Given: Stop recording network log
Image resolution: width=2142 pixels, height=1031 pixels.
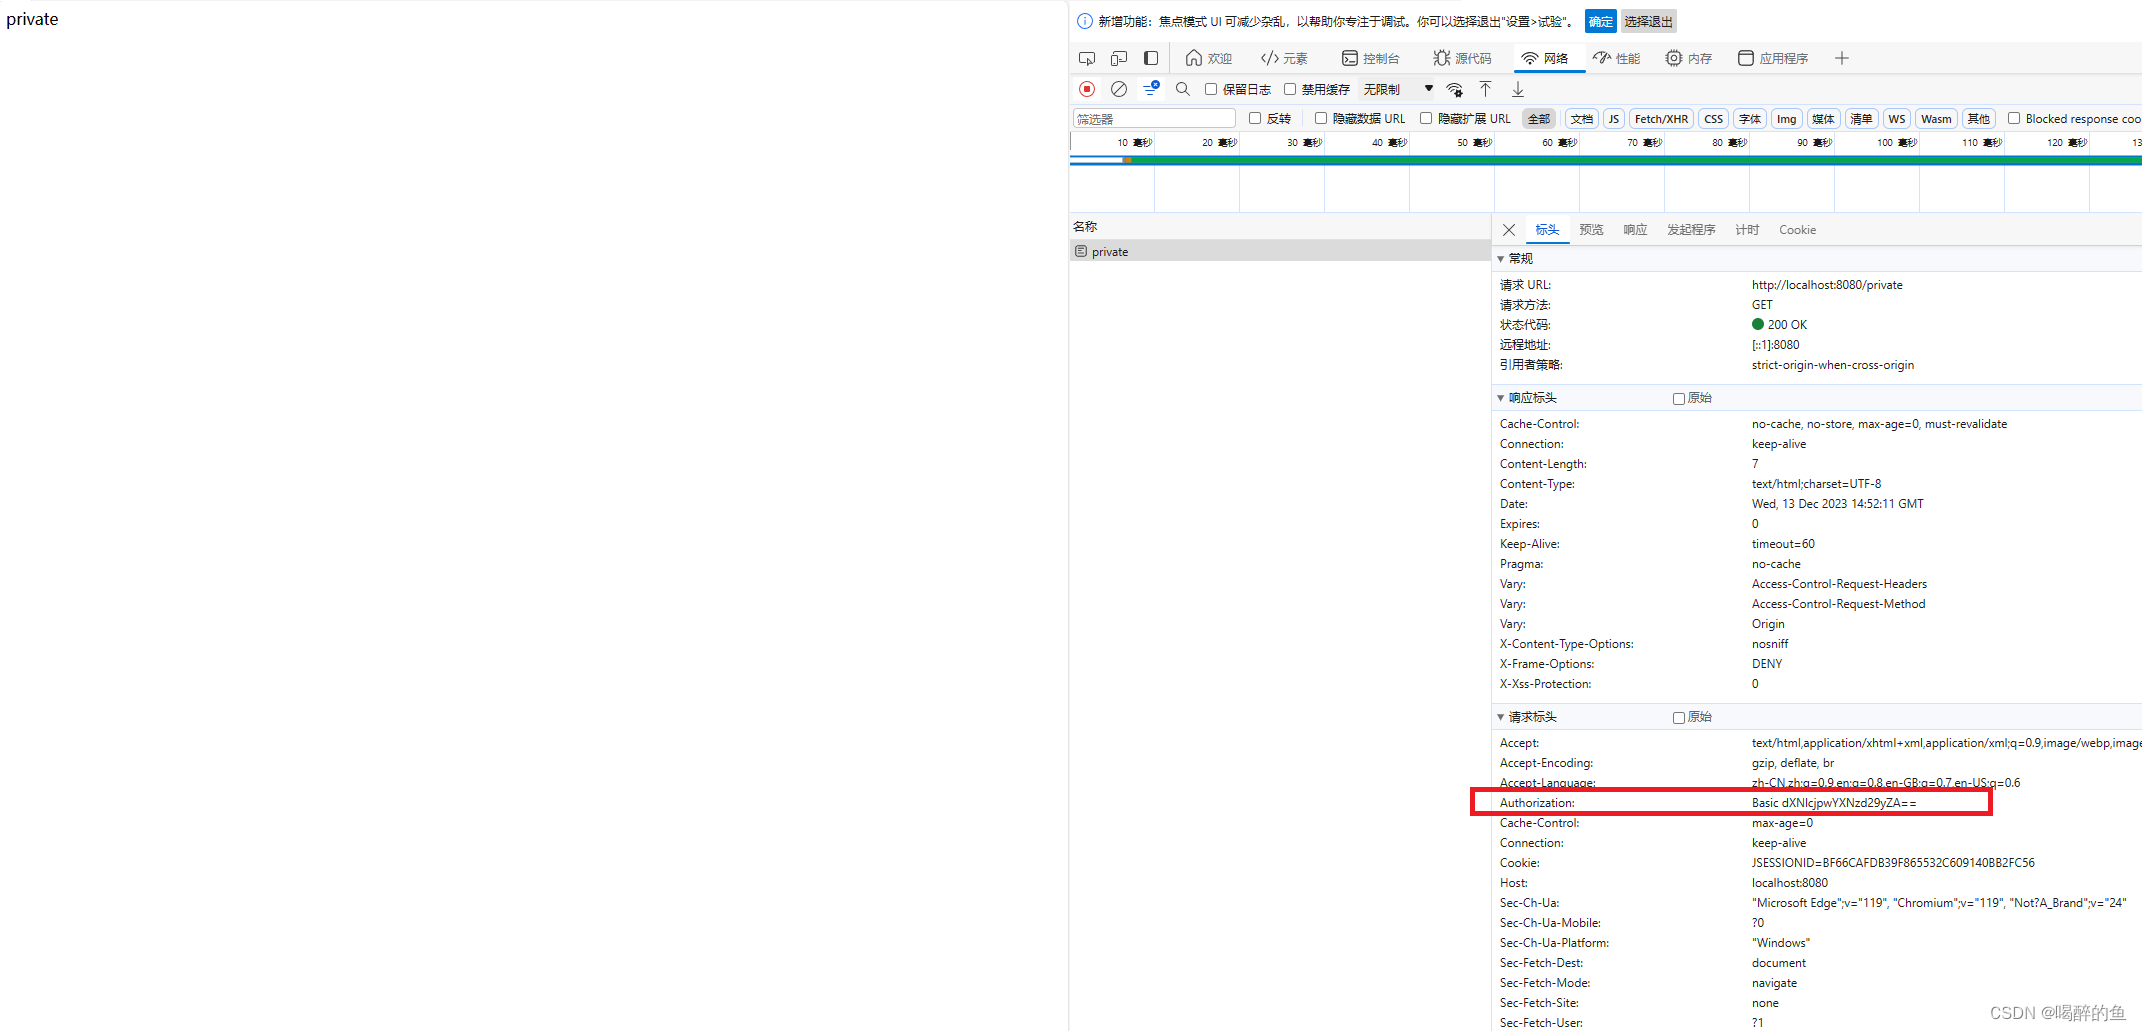Looking at the screenshot, I should [1087, 89].
